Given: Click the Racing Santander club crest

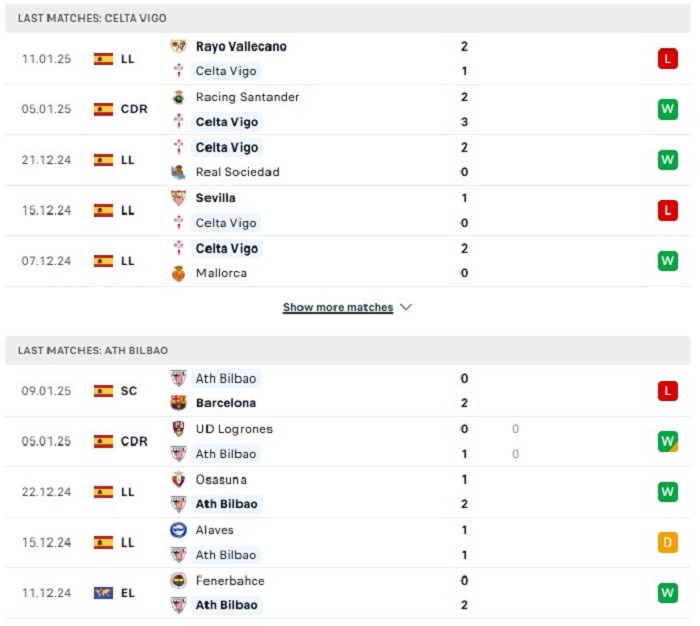Looking at the screenshot, I should [179, 97].
